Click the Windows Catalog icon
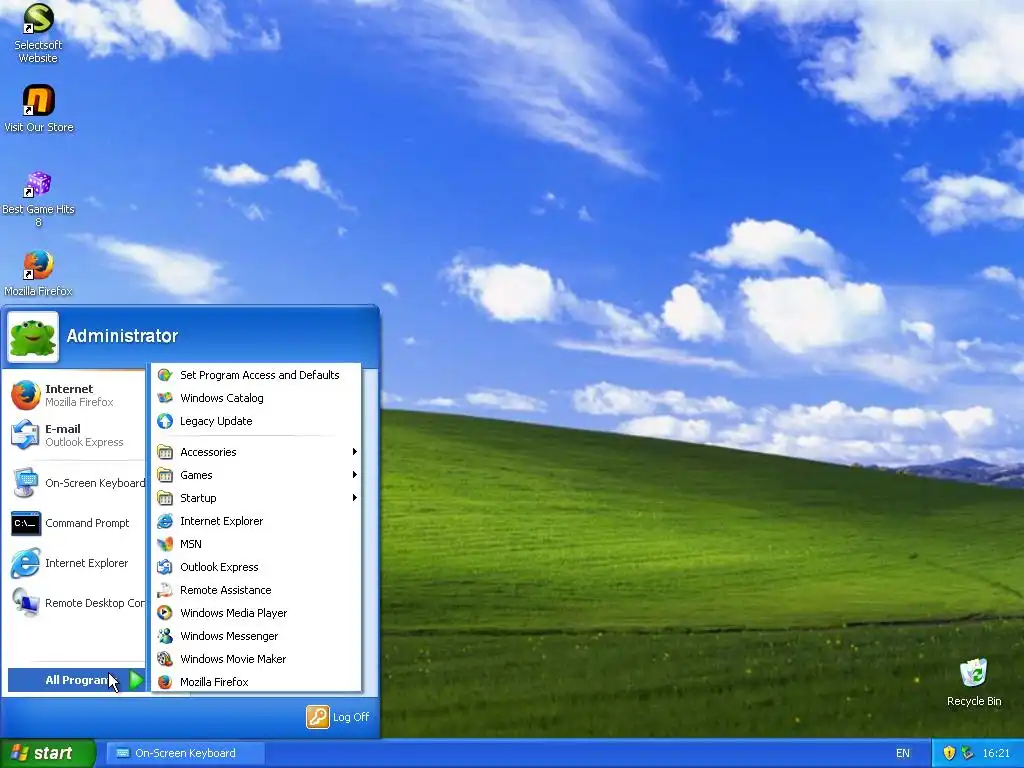 (x=165, y=398)
